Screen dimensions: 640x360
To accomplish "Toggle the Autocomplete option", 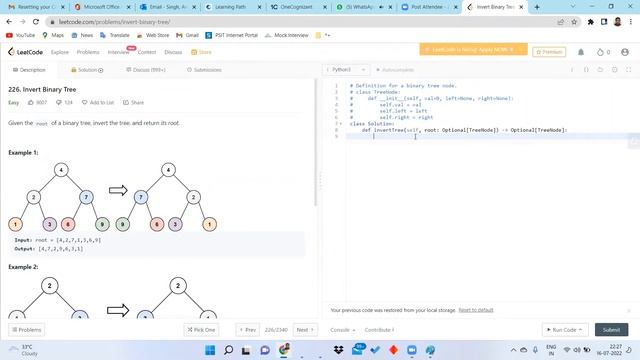I will (x=395, y=70).
